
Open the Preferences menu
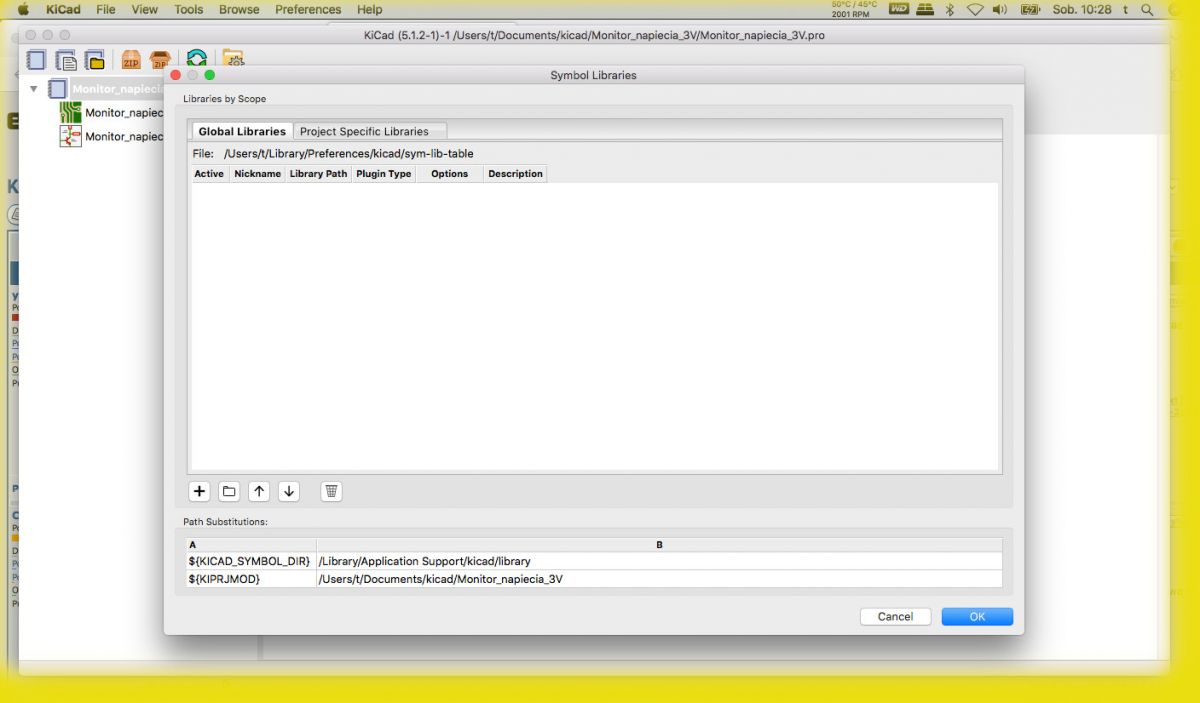click(308, 9)
